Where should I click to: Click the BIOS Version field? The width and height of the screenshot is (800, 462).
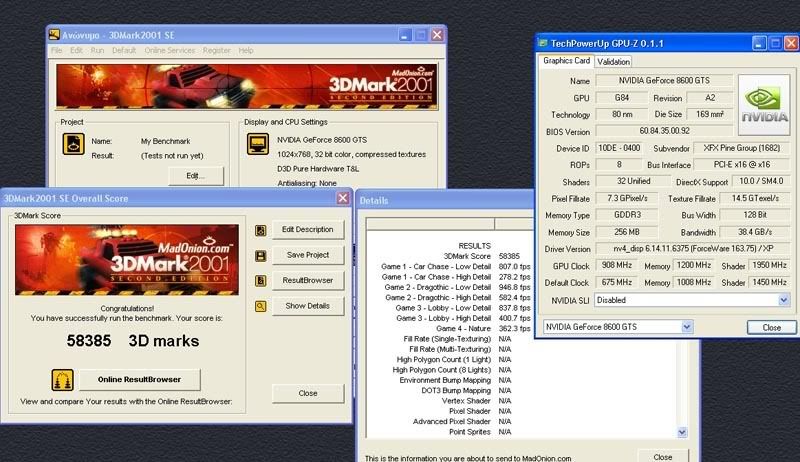(x=664, y=131)
